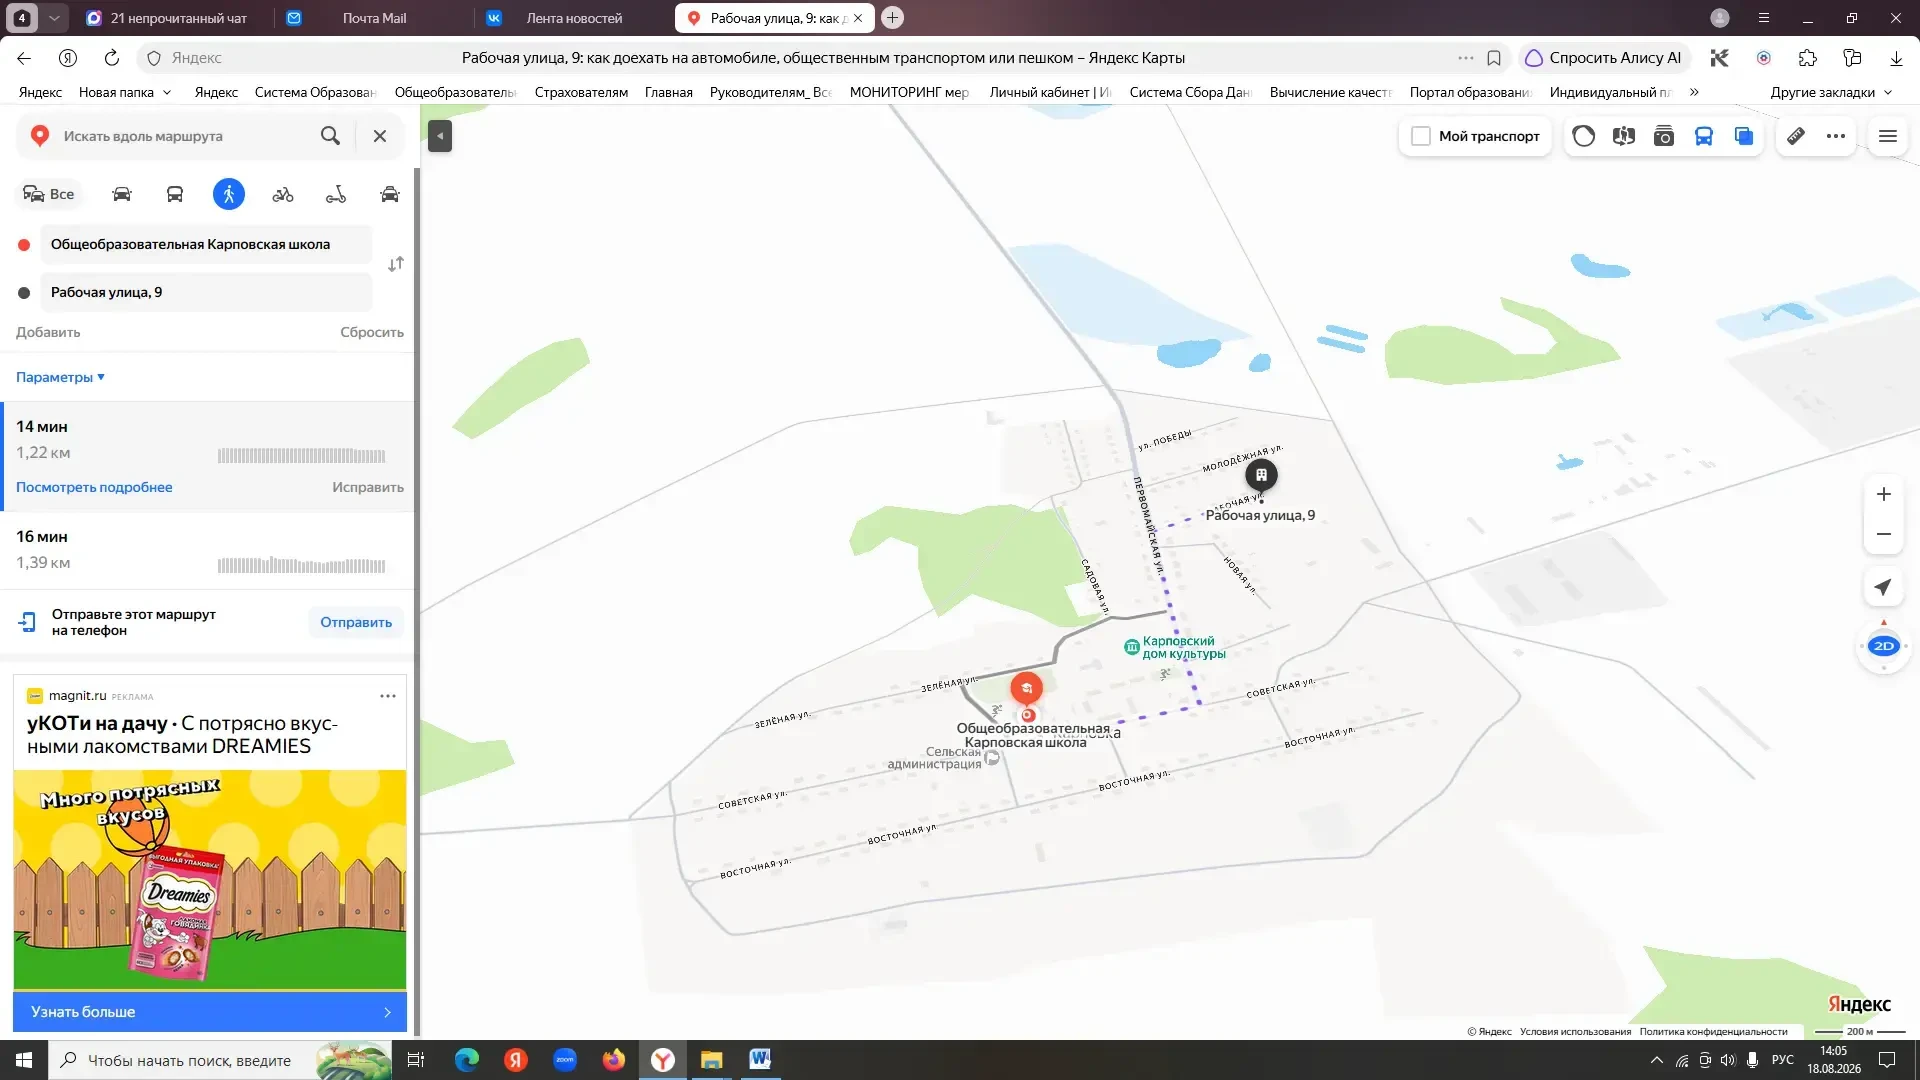Expand the Другие закладки folder
Viewport: 1920px width, 1080px height.
coord(1832,92)
